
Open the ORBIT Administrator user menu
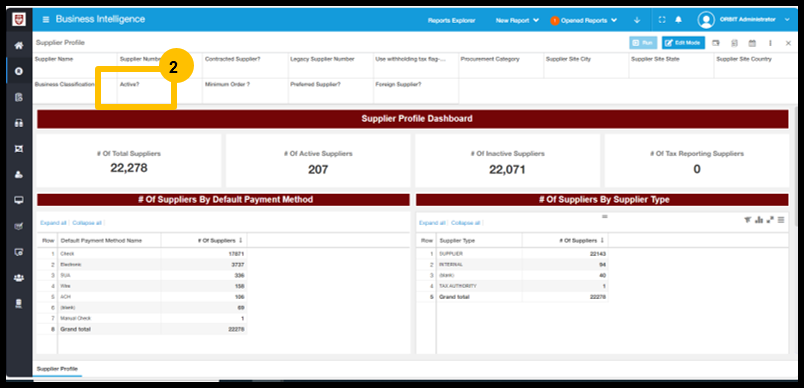tap(743, 19)
